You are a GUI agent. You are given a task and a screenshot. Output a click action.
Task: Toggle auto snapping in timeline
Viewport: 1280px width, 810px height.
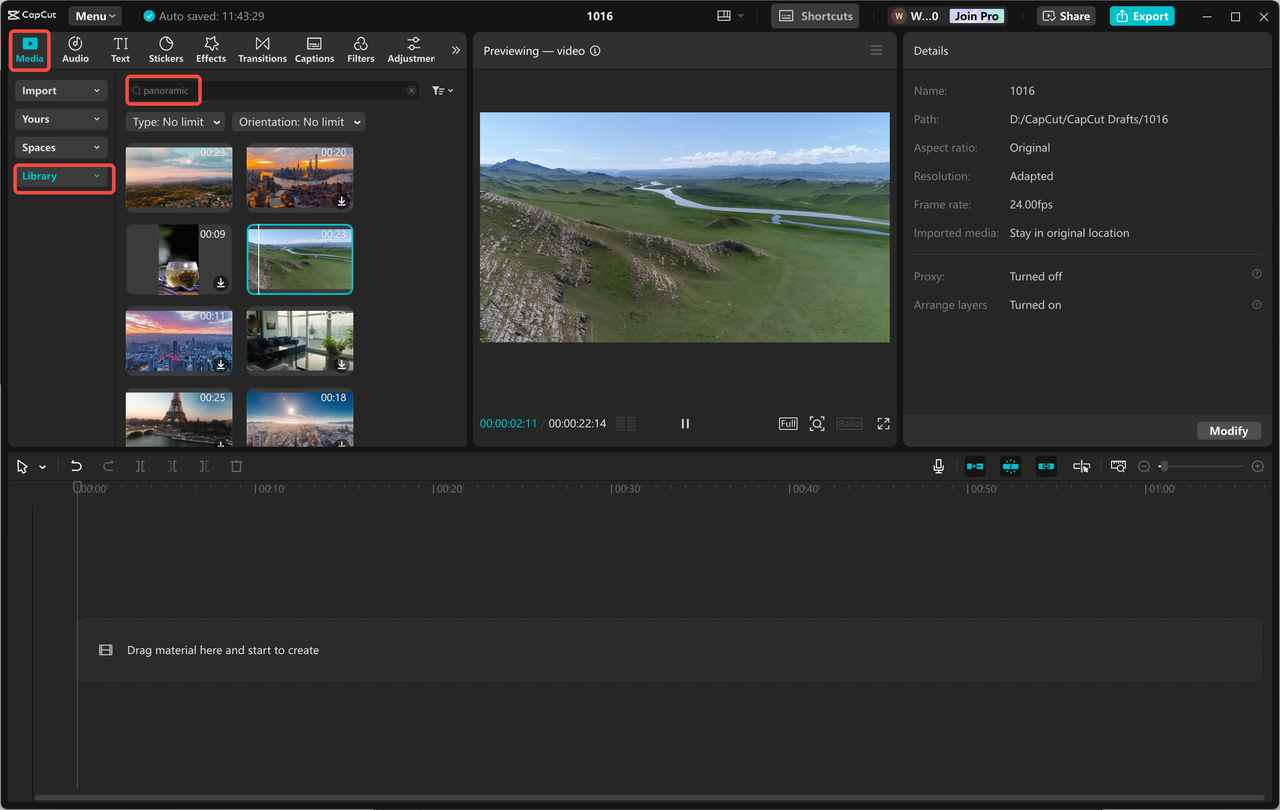click(1011, 466)
